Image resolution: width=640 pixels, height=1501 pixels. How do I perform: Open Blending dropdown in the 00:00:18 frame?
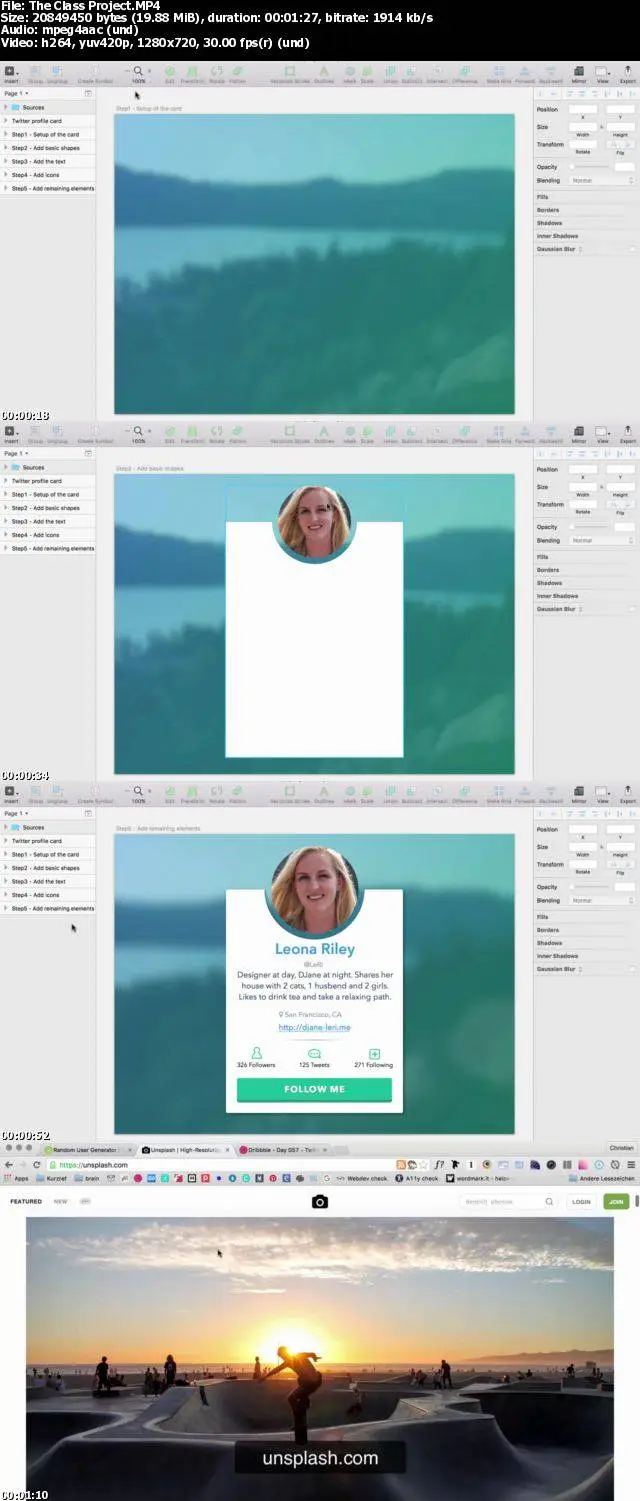point(602,181)
